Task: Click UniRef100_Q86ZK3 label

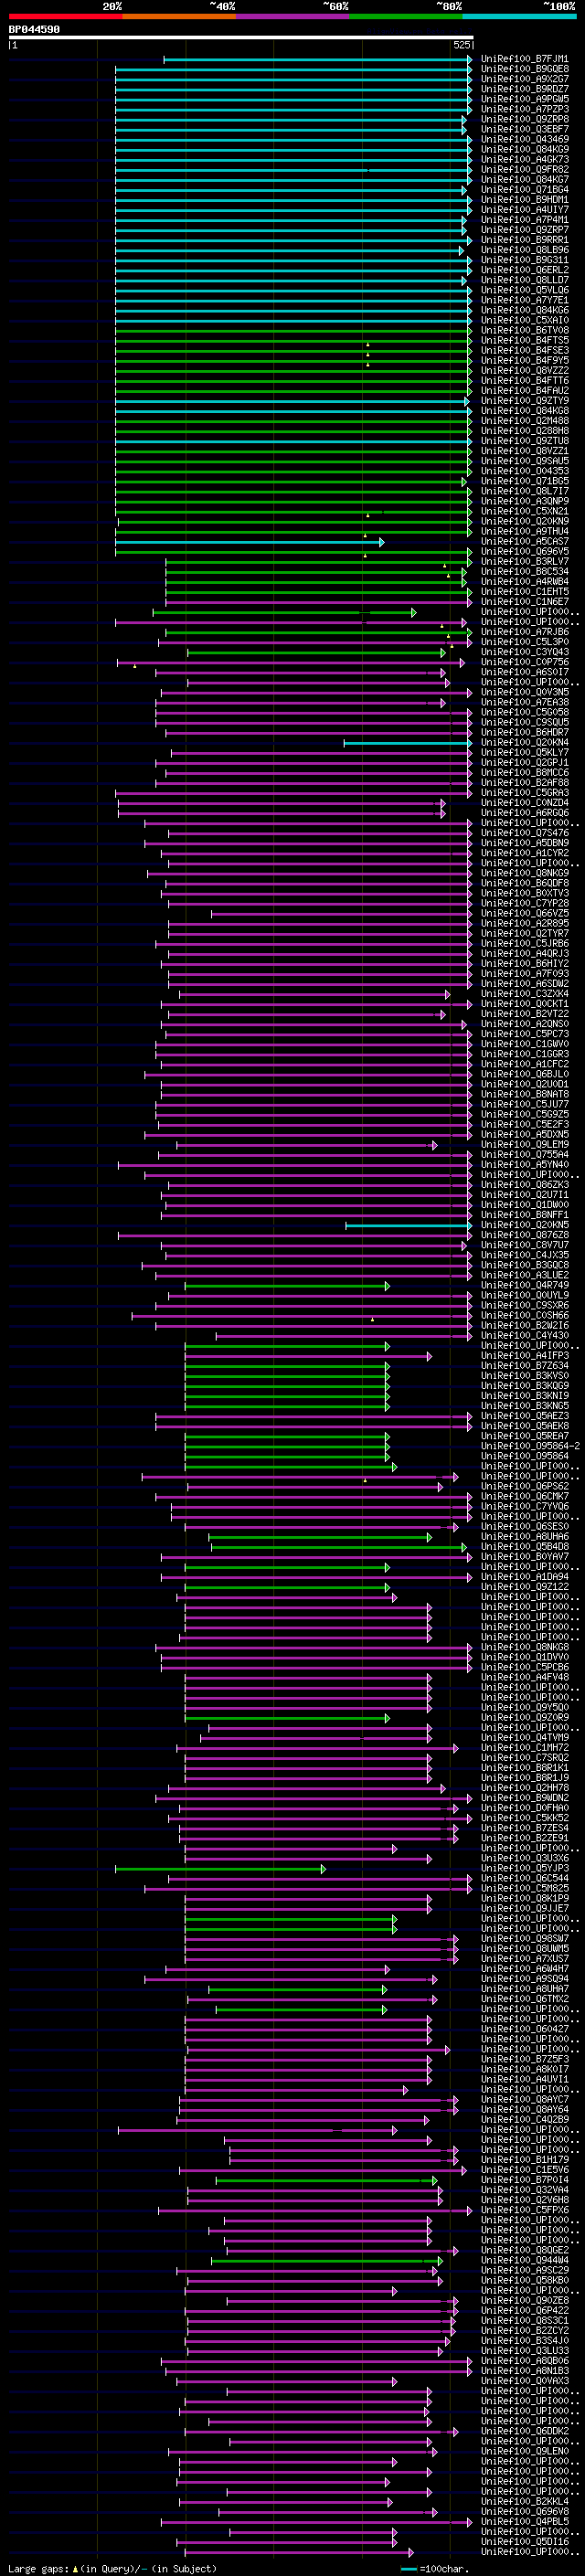Action: pos(525,1184)
